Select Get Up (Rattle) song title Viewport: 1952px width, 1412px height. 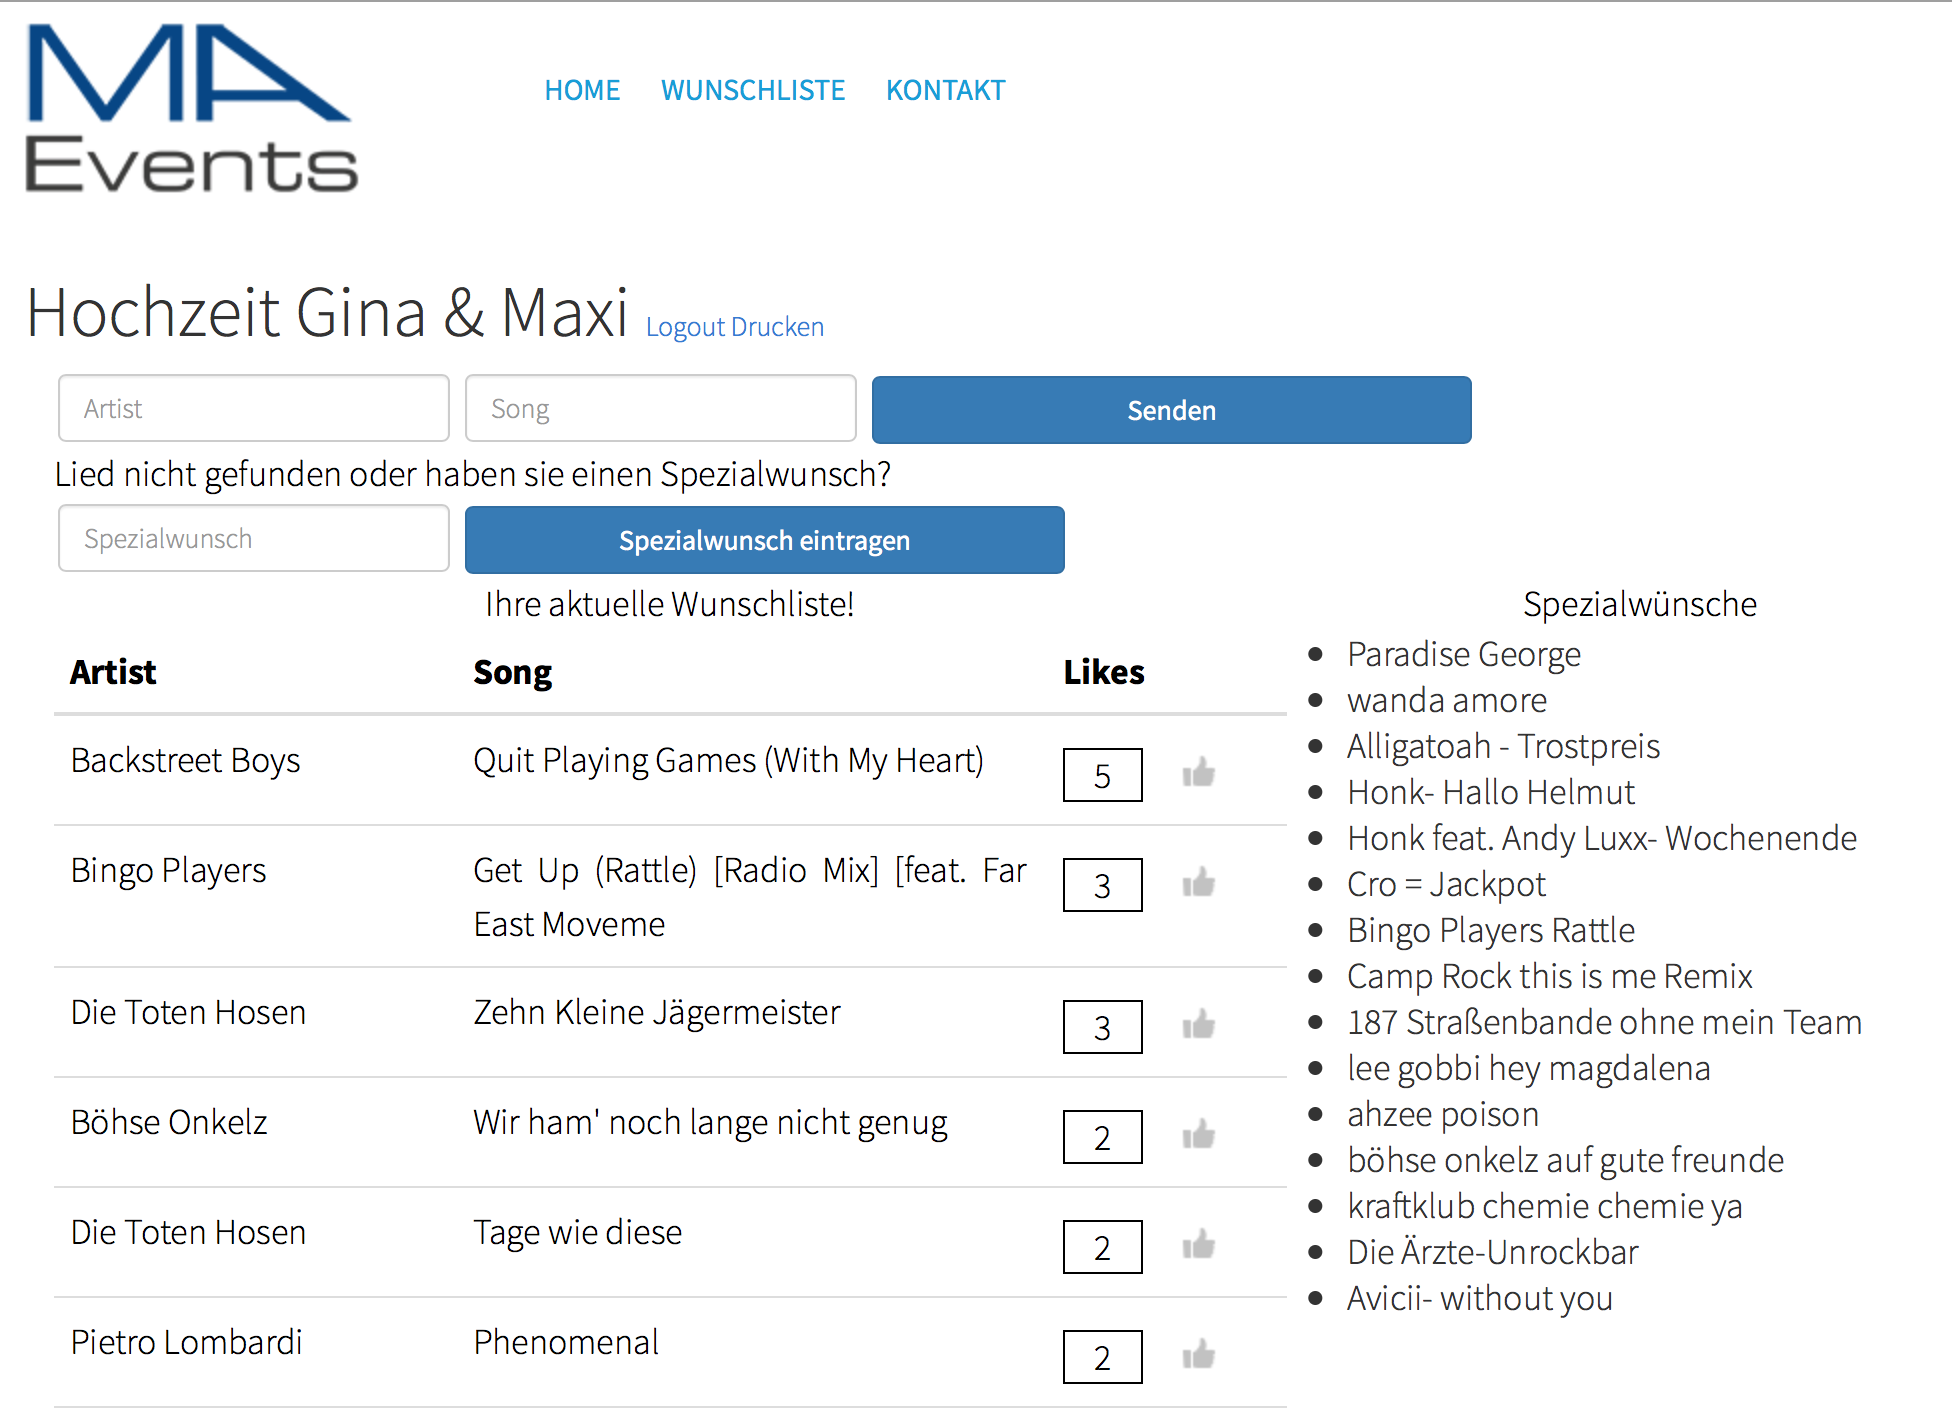(x=750, y=897)
